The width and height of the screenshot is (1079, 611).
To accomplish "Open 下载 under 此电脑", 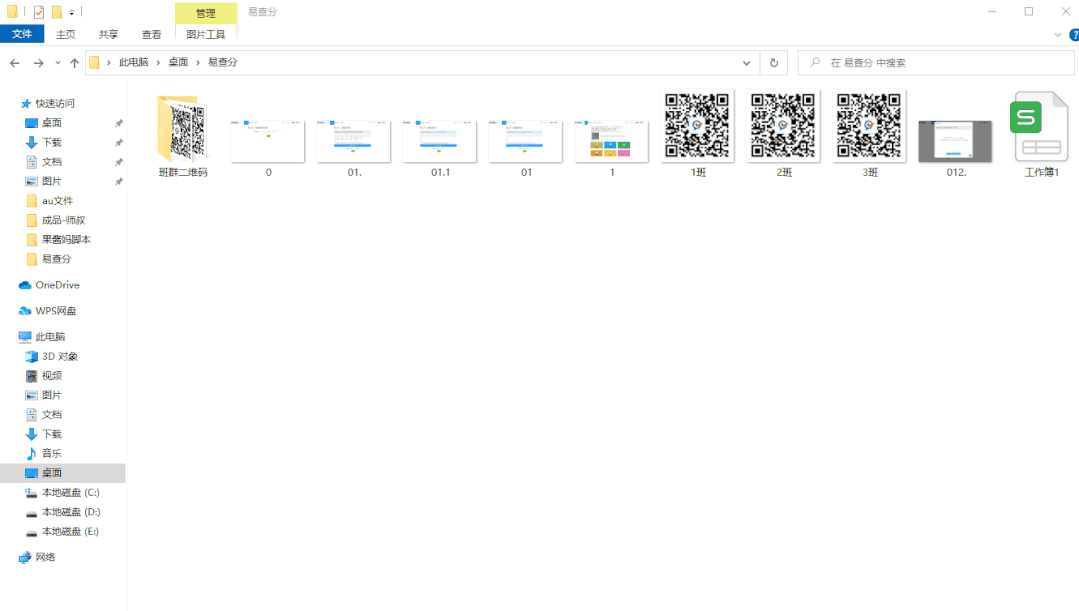I will click(x=52, y=433).
